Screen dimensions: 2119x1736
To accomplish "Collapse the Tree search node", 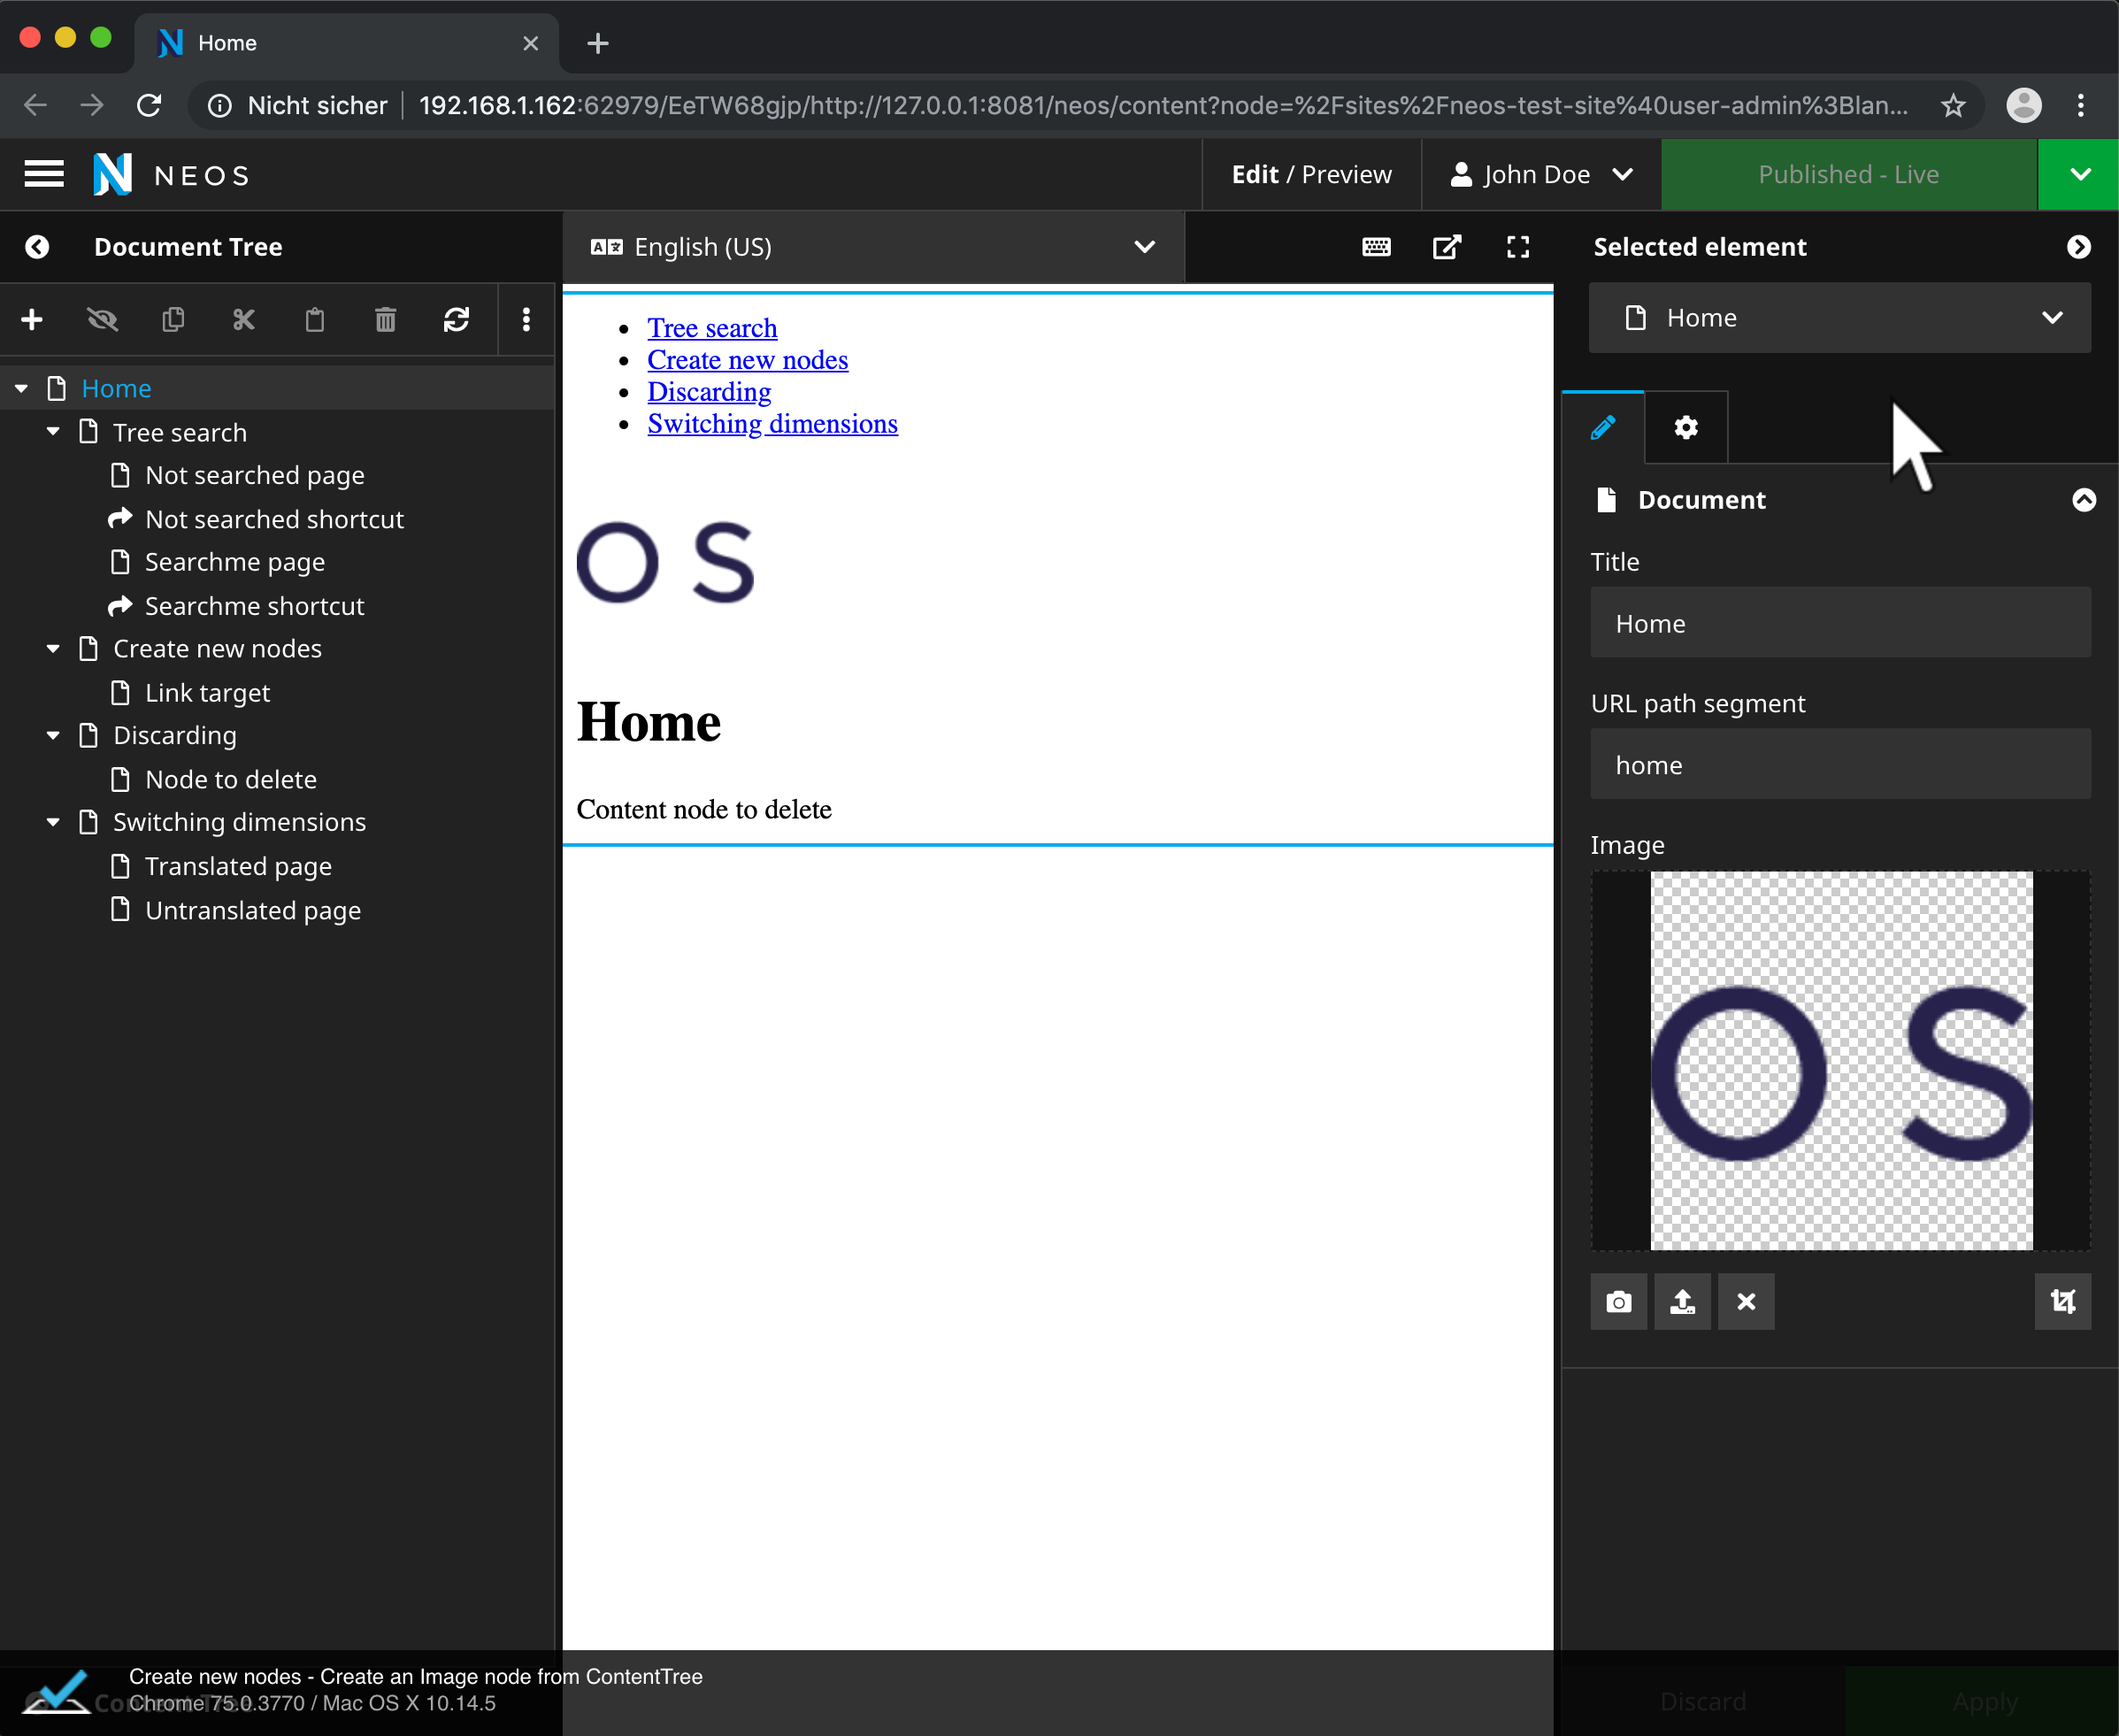I will pyautogui.click(x=53, y=432).
